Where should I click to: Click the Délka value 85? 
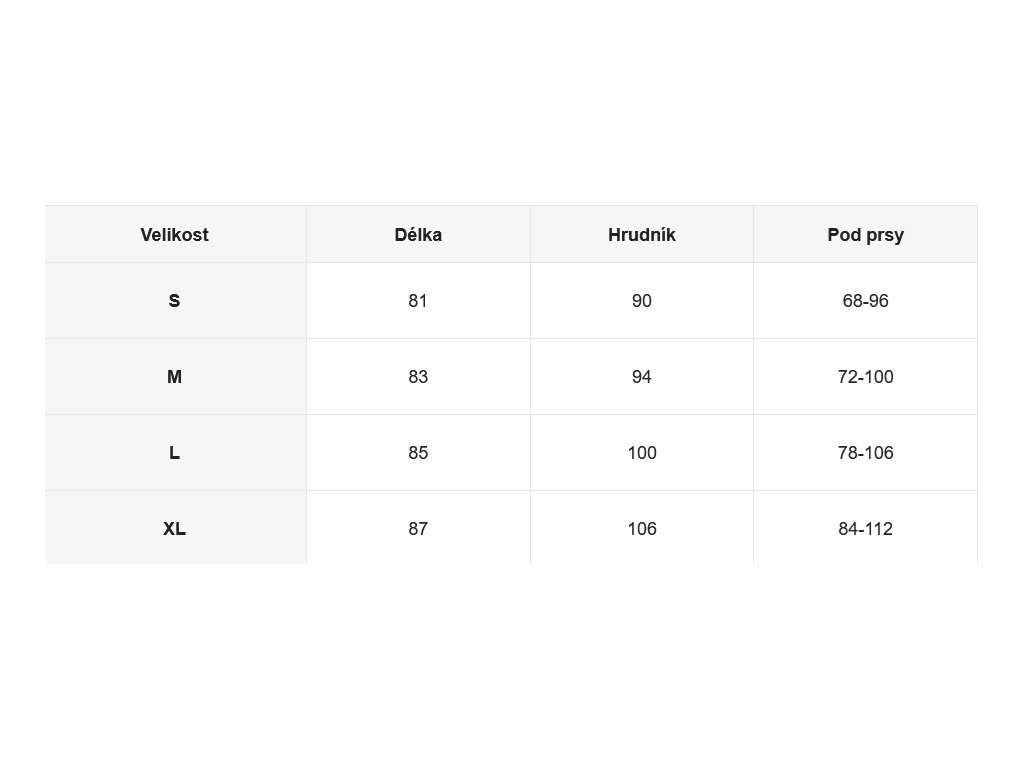click(418, 453)
